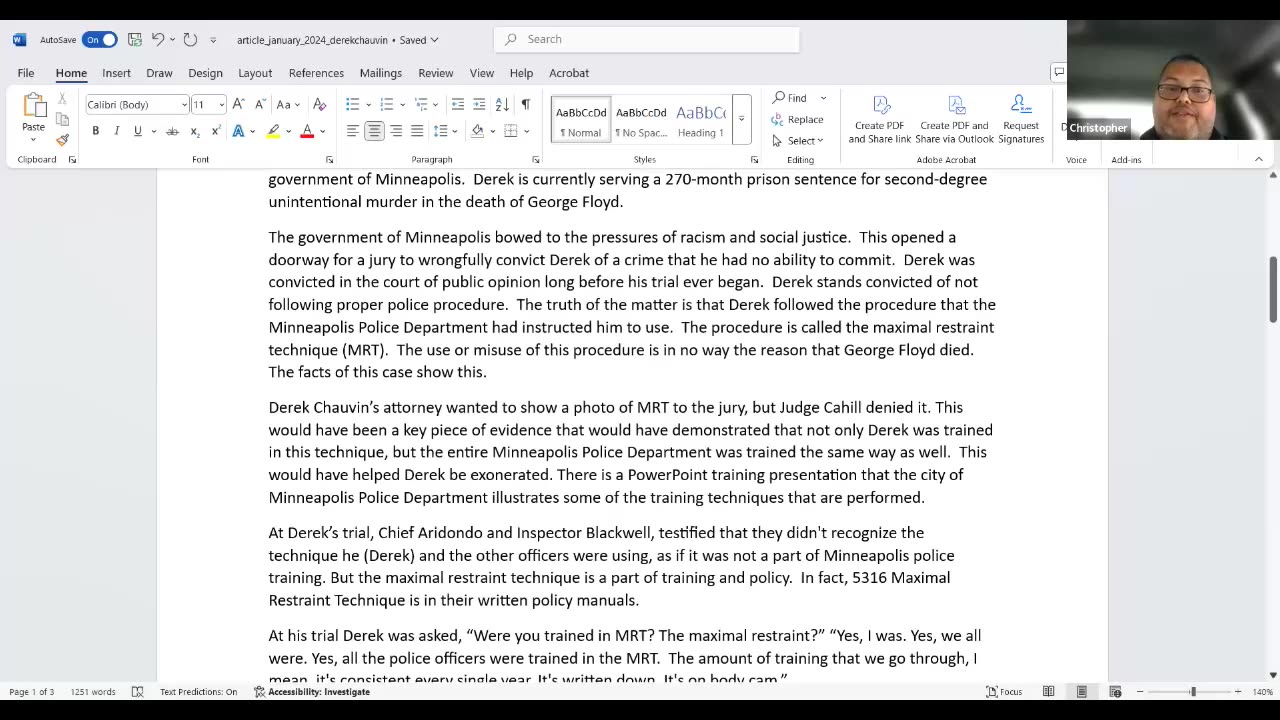1280x720 pixels.
Task: Click the Search box in title bar
Action: (646, 39)
